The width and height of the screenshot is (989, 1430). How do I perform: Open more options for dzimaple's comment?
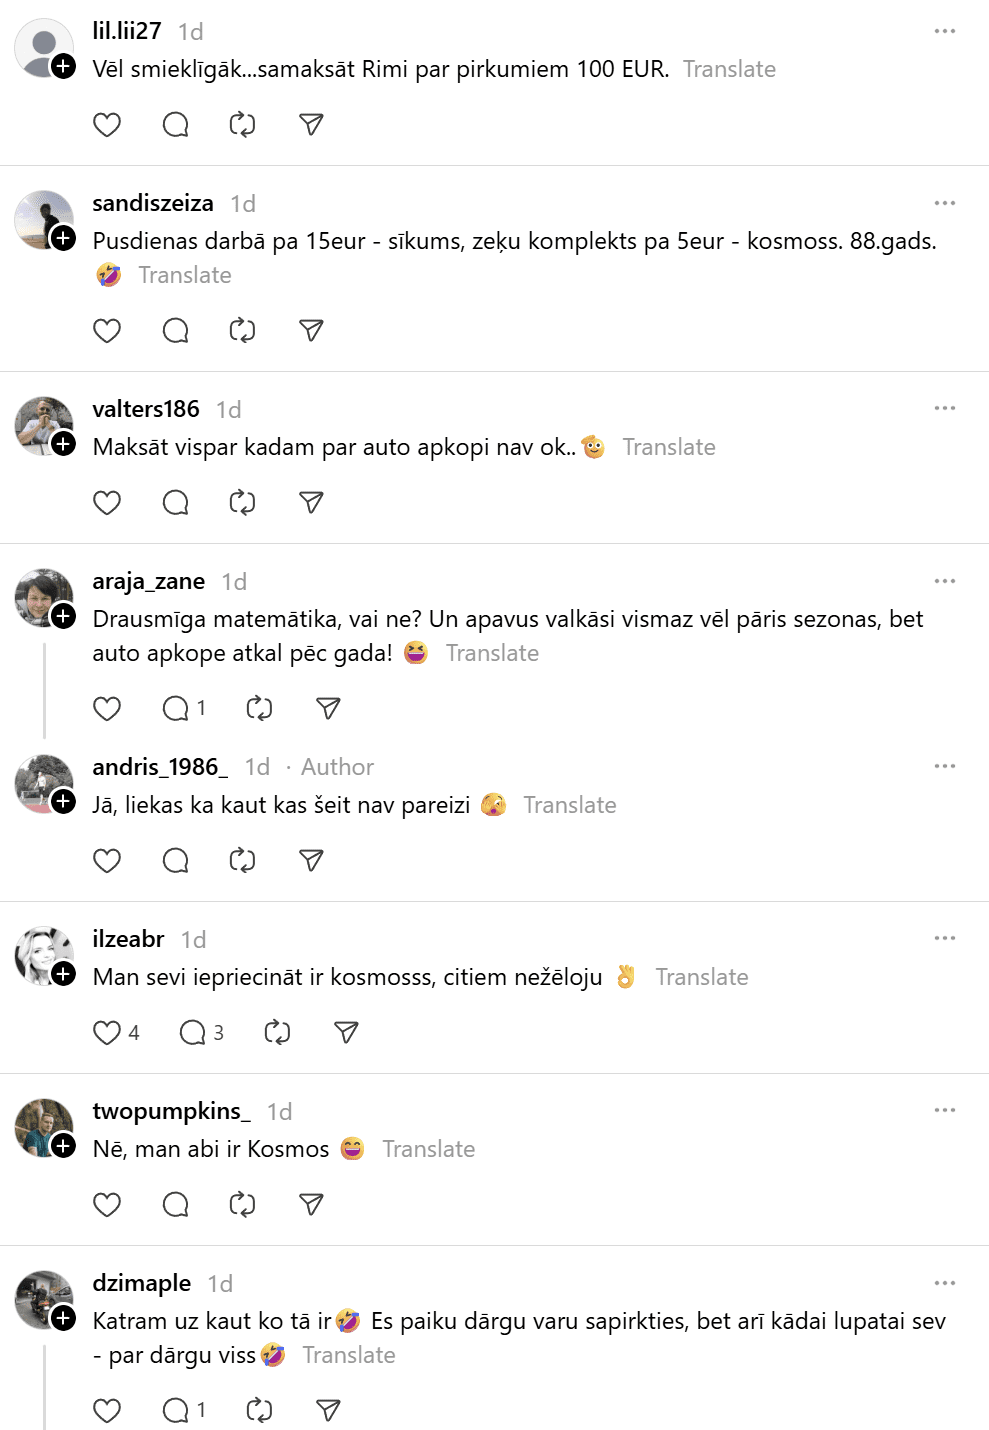pyautogui.click(x=944, y=1283)
